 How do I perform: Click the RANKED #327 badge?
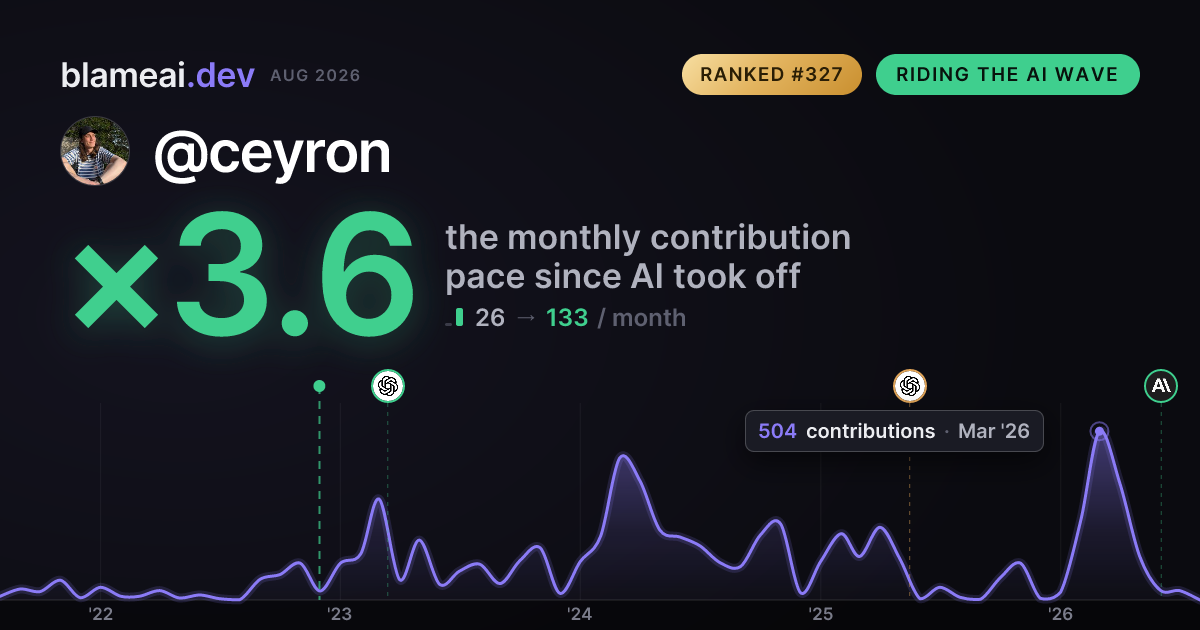pos(771,75)
